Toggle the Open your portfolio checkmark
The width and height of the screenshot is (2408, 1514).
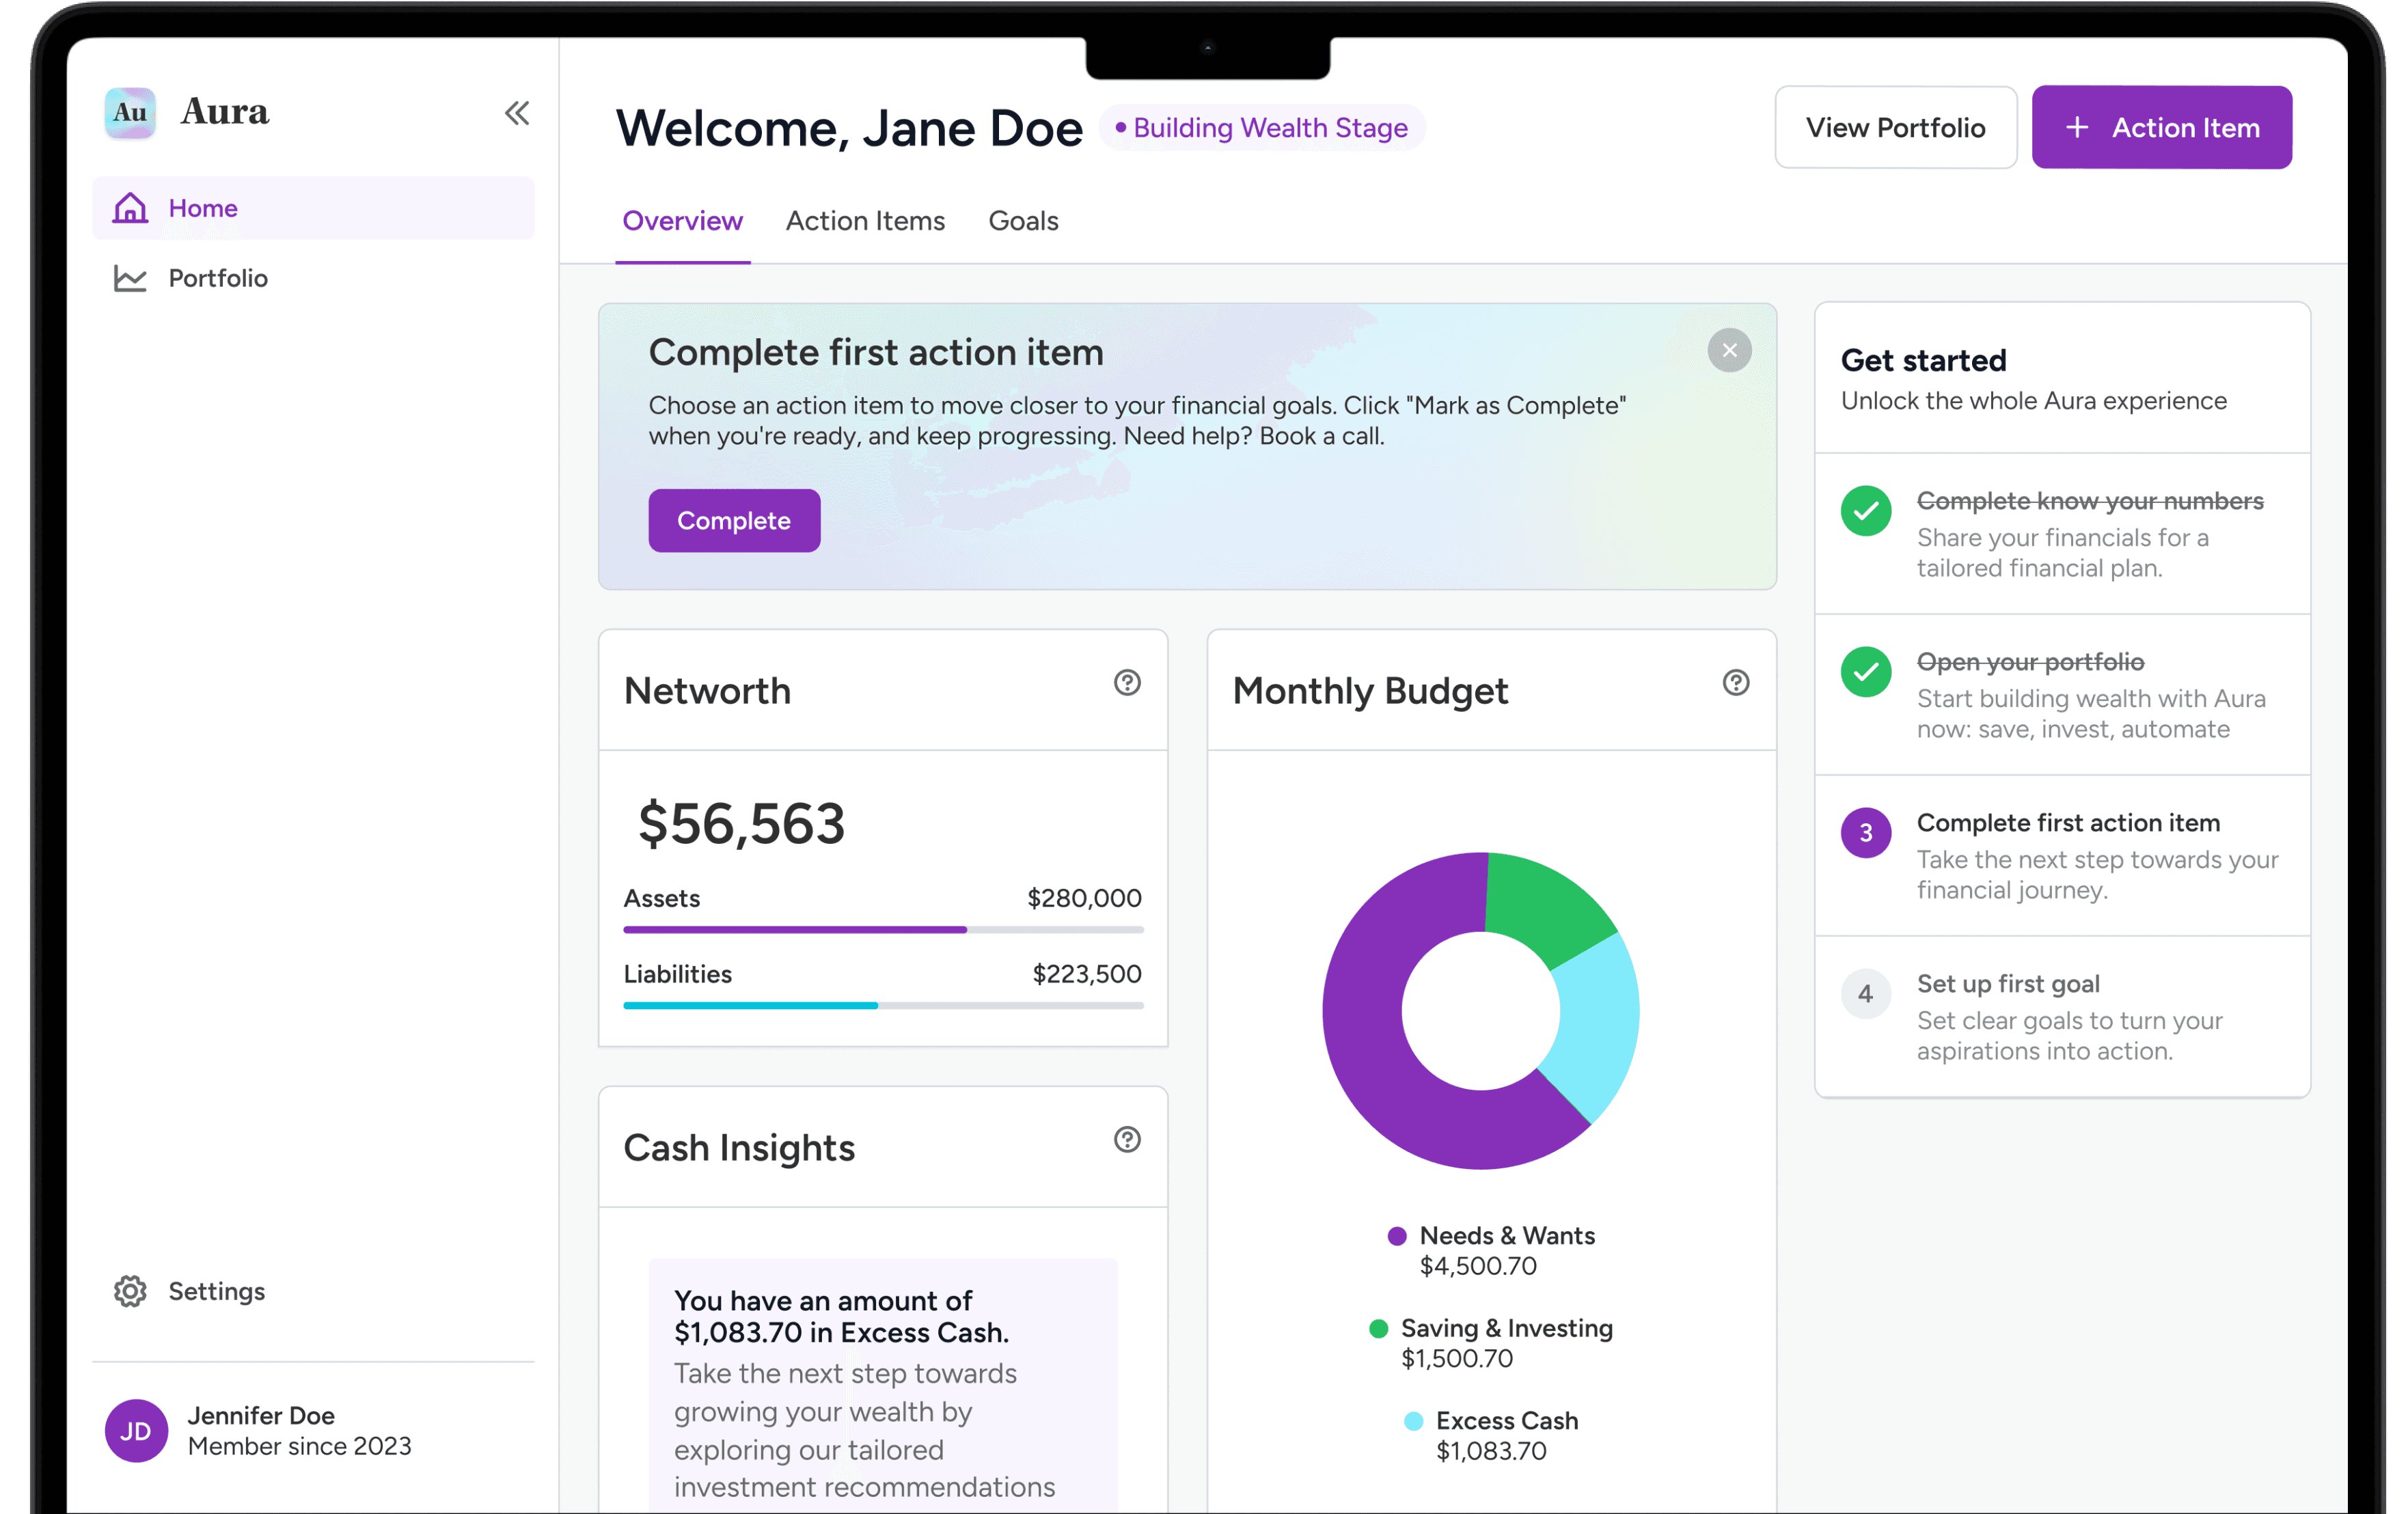click(1866, 672)
